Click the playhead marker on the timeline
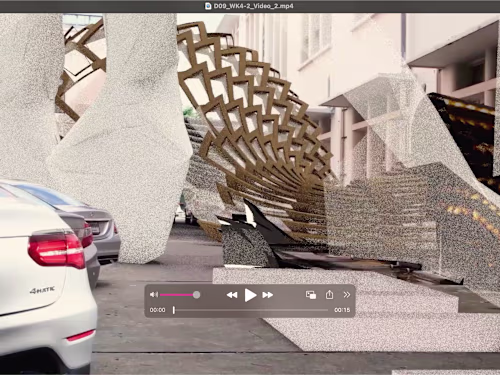This screenshot has height=375, width=500. [174, 310]
